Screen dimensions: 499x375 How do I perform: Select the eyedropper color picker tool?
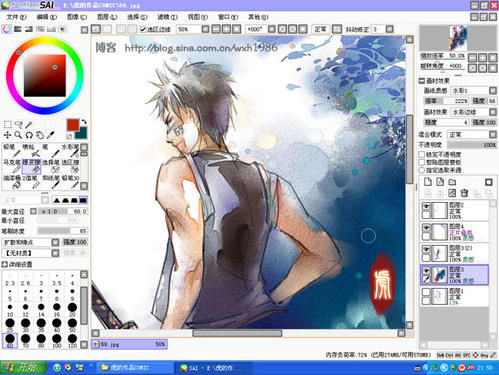click(x=50, y=135)
